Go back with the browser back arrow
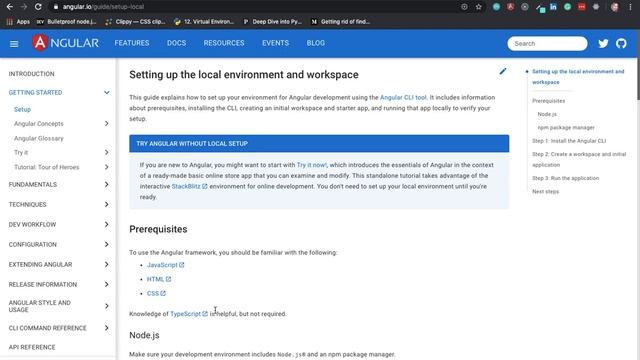 pyautogui.click(x=9, y=7)
